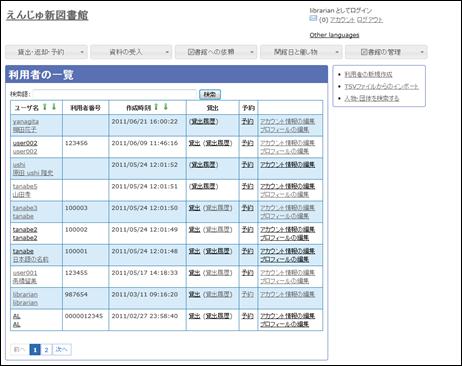Sort user name column descending arrow
This screenshot has width=462, height=366.
54,107
